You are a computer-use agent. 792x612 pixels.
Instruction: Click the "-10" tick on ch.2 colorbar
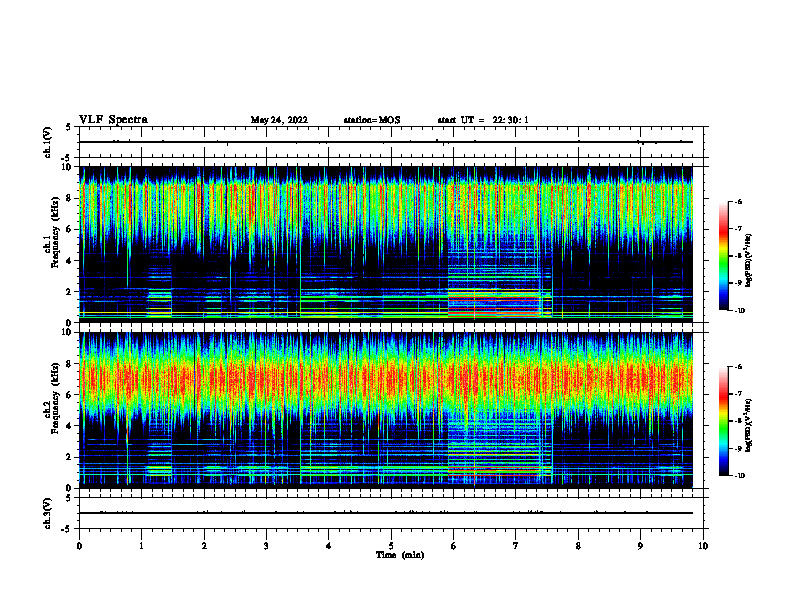click(x=740, y=476)
